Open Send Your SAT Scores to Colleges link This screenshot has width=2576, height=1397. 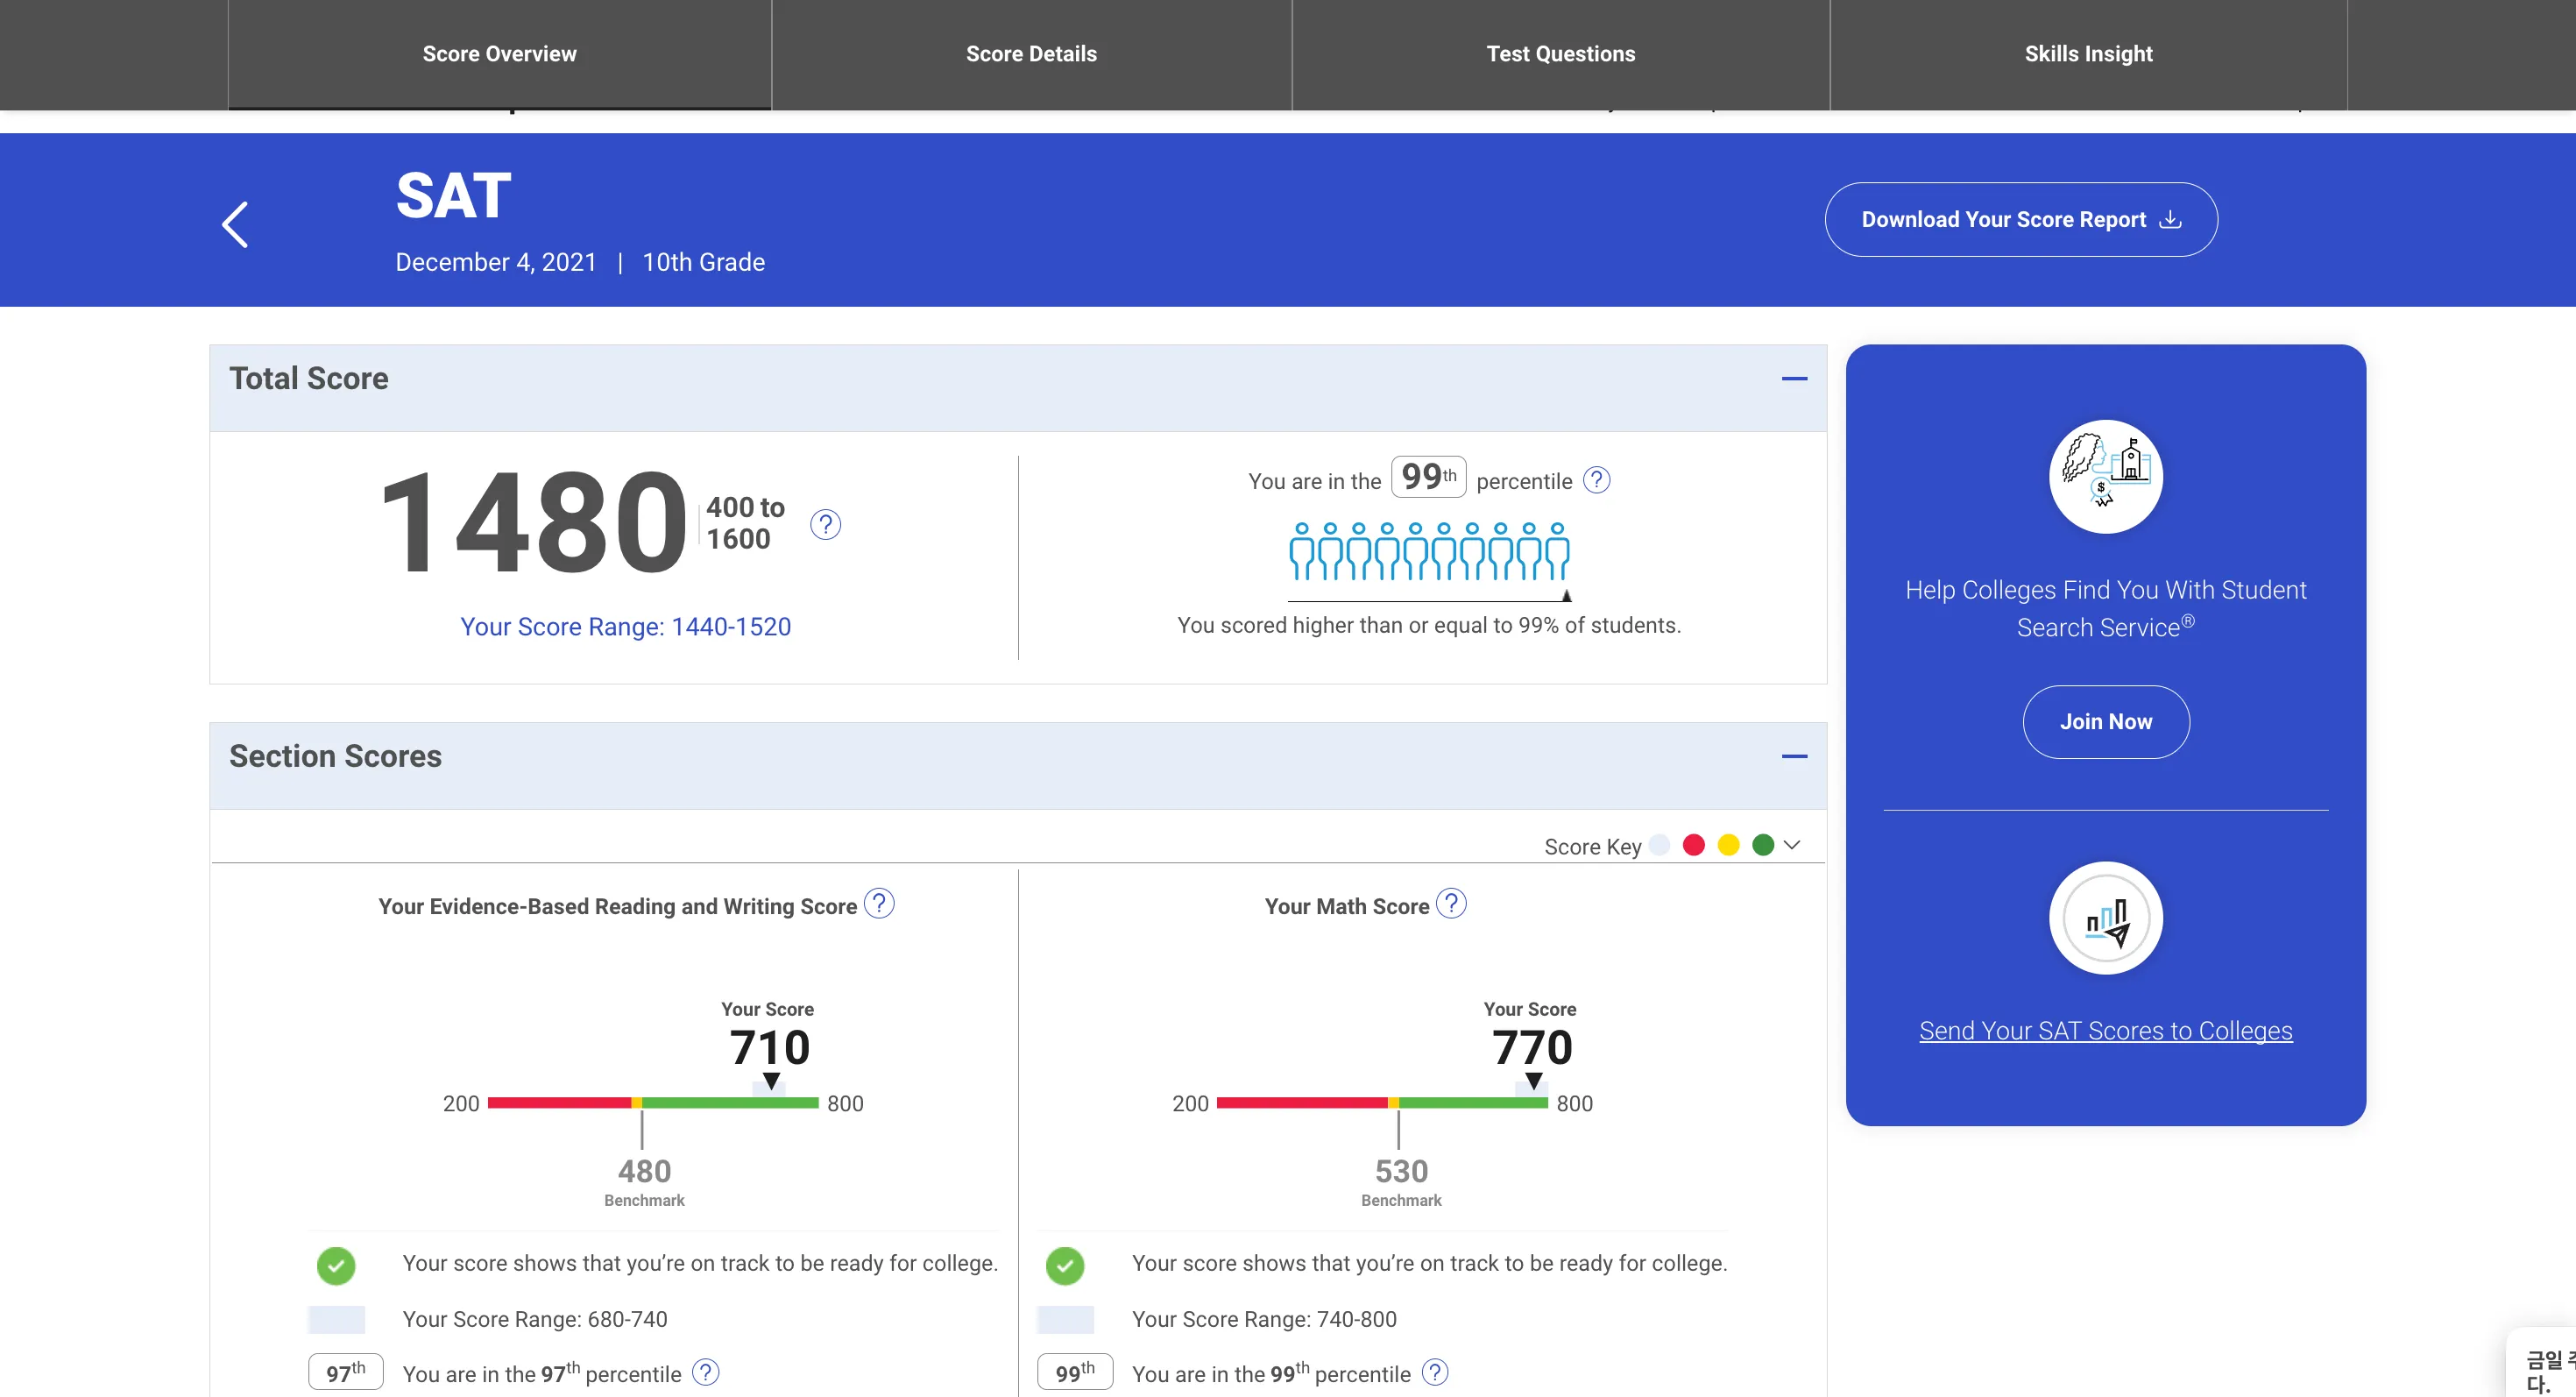coord(2106,1031)
